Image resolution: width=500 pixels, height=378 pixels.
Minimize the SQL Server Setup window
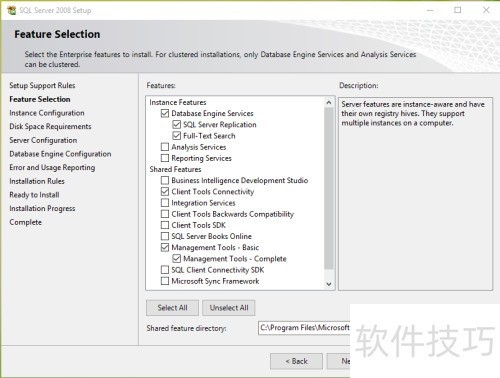pos(430,10)
